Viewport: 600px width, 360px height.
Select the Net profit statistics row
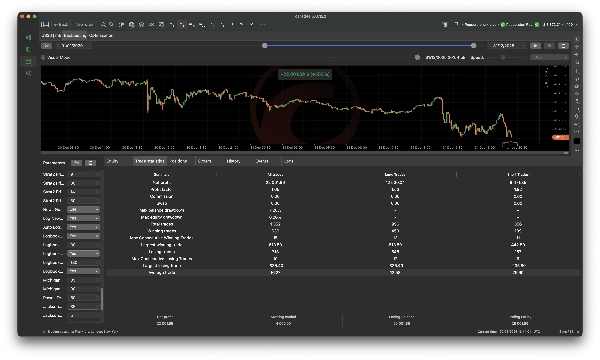tap(343, 182)
